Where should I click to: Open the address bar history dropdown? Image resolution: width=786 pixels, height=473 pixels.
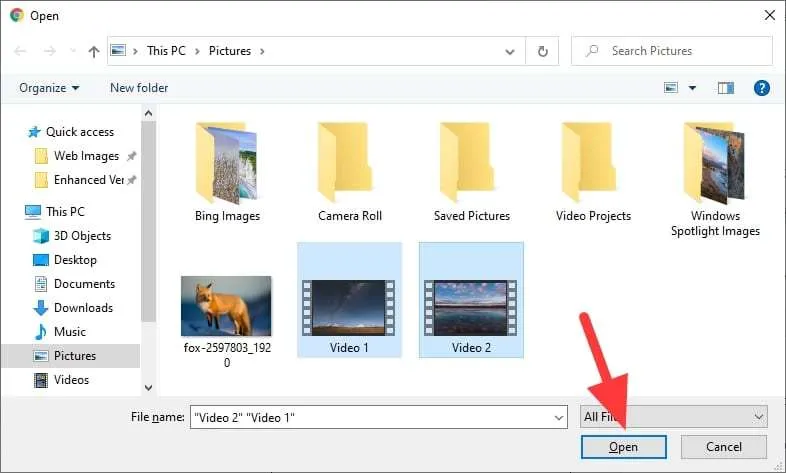point(510,51)
